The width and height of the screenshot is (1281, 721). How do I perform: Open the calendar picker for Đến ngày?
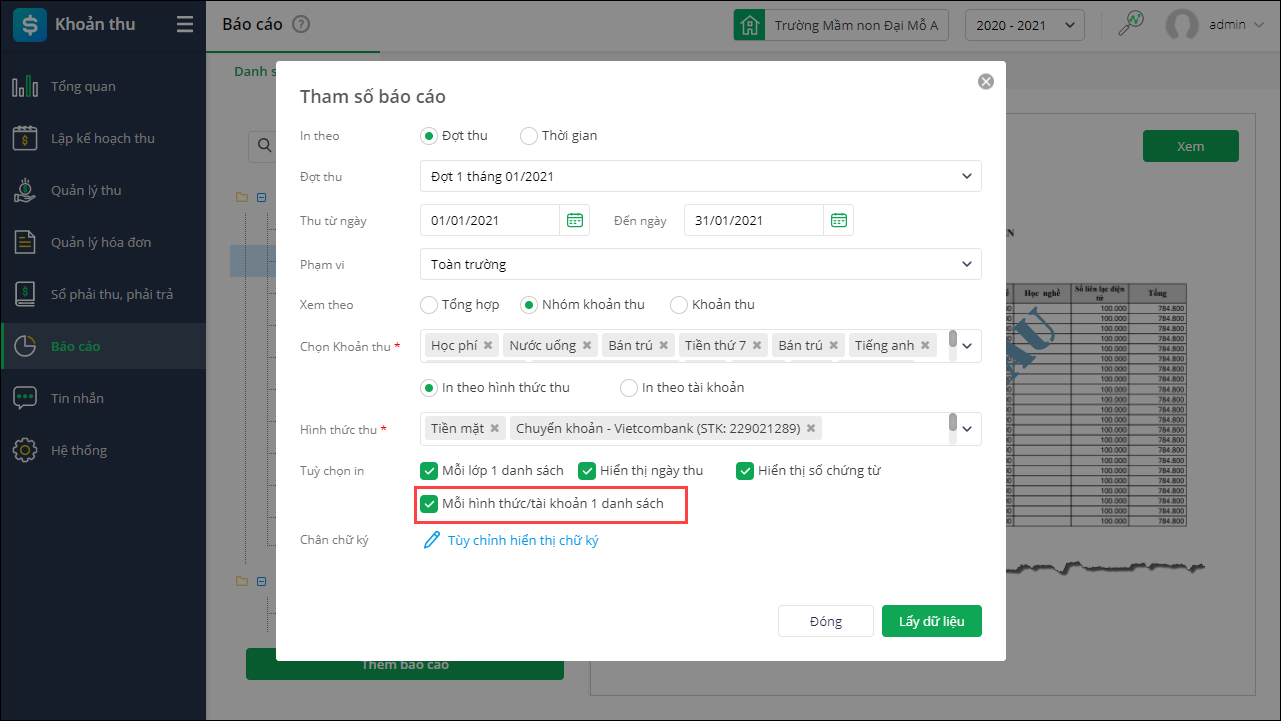pos(838,221)
